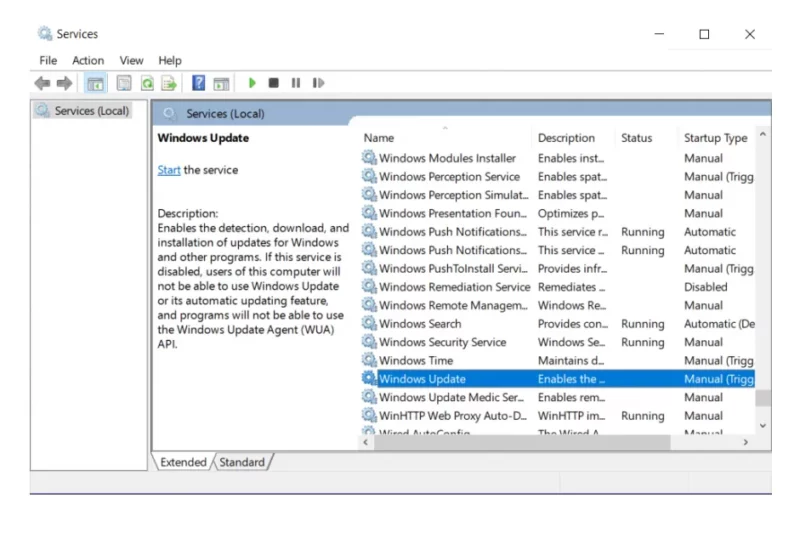800x538 pixels.
Task: Click green Start Service play icon
Action: tap(252, 82)
